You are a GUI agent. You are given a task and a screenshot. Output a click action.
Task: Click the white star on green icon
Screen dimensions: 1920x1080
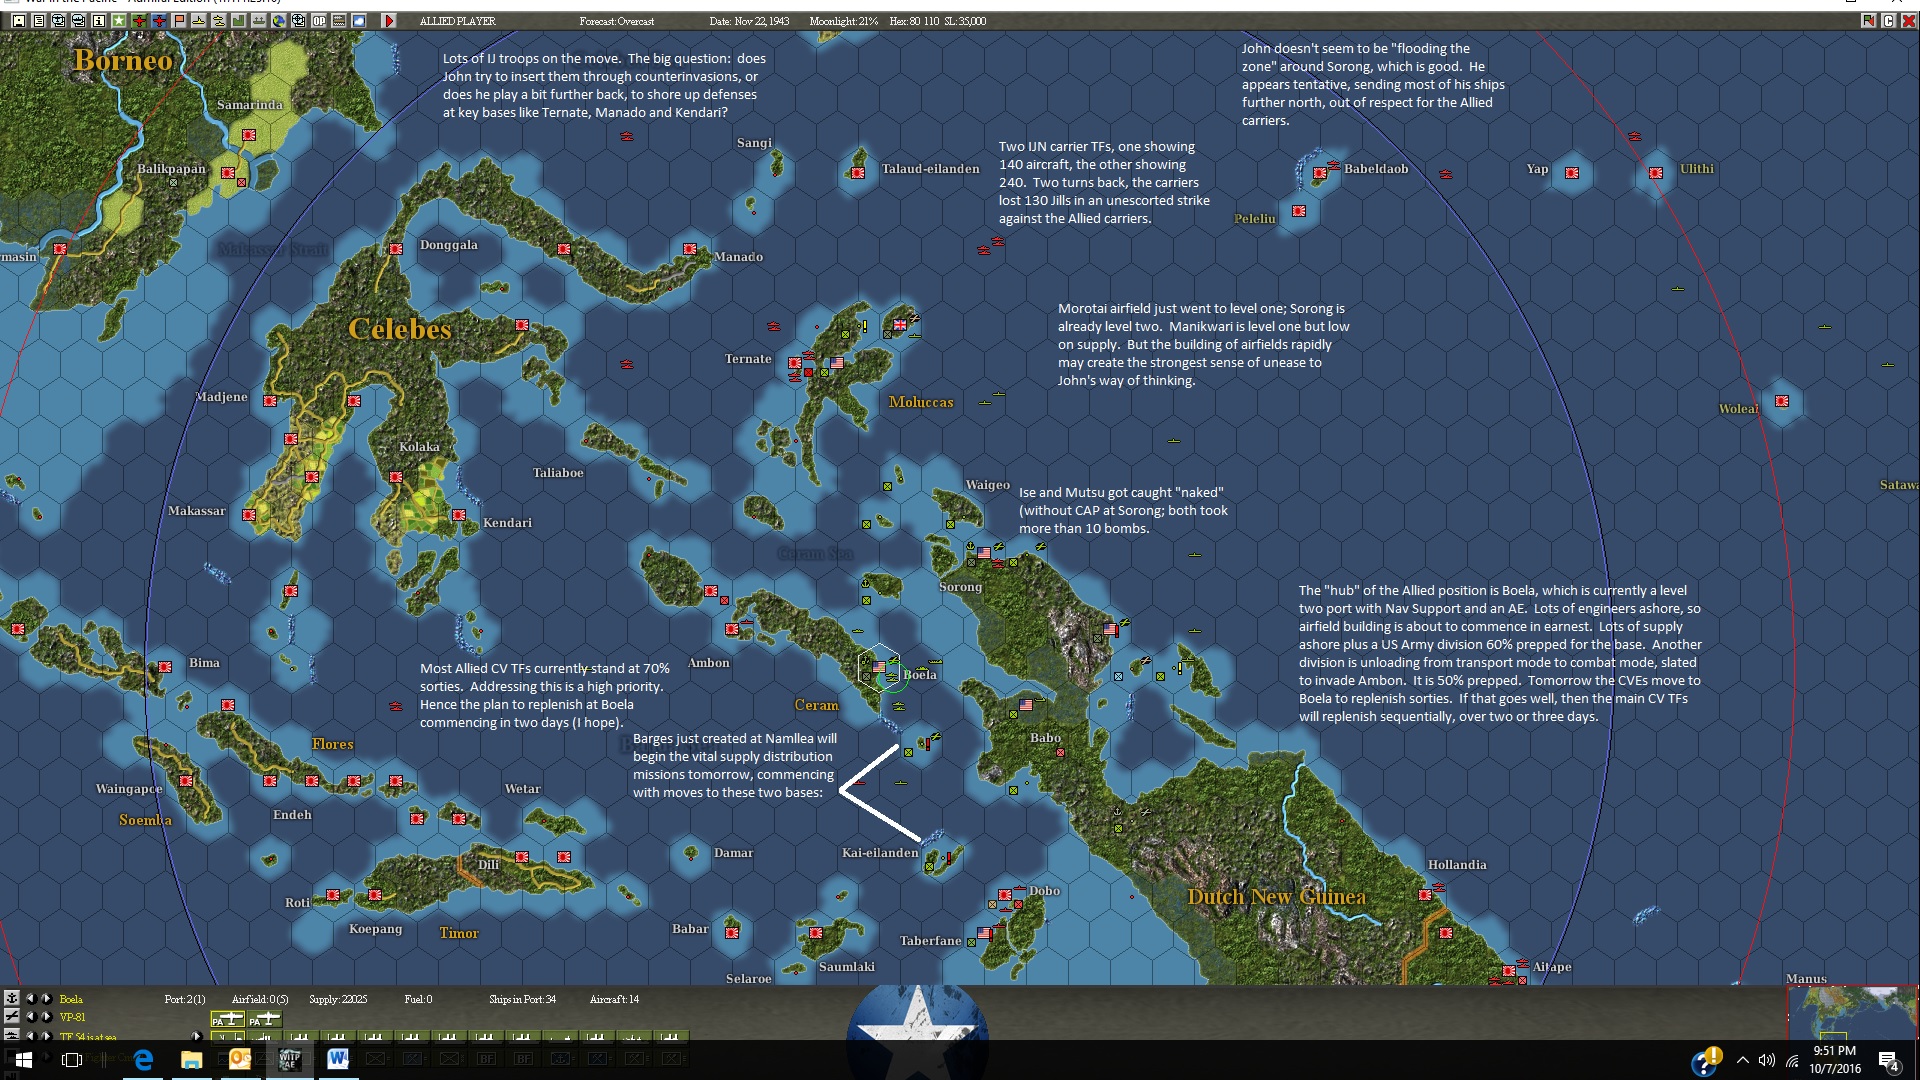click(x=119, y=20)
